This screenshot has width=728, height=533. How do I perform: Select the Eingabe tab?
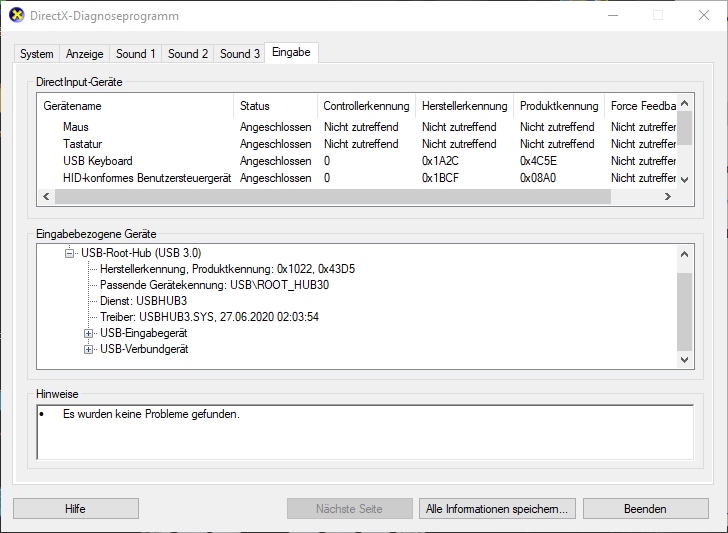(x=291, y=52)
